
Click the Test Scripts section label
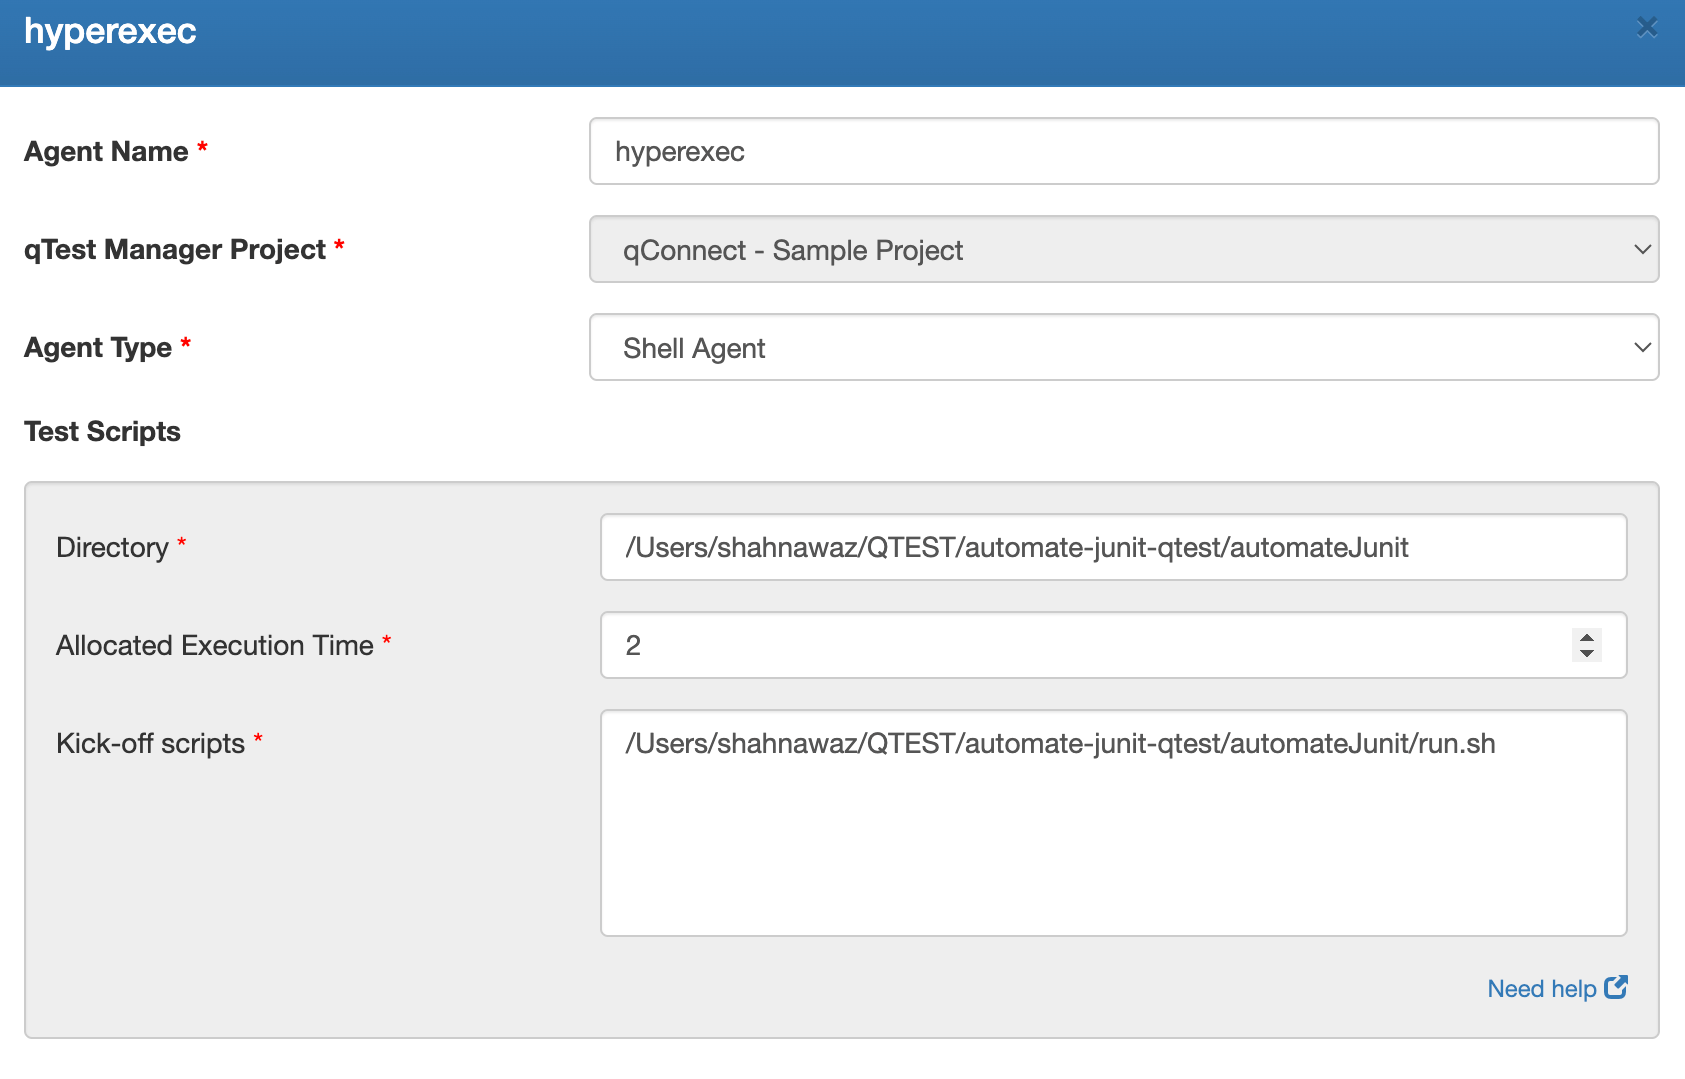[x=102, y=431]
